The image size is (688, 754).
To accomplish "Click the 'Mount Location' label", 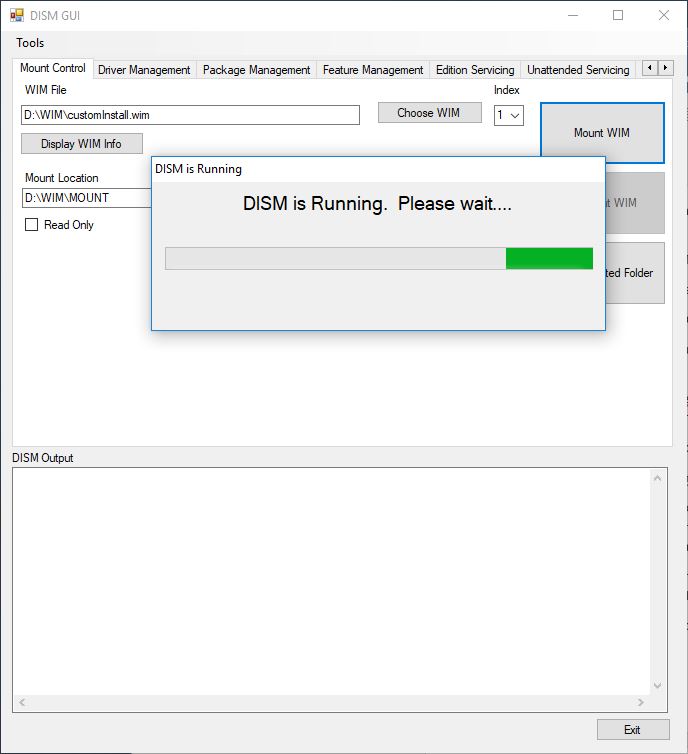I will tap(62, 178).
